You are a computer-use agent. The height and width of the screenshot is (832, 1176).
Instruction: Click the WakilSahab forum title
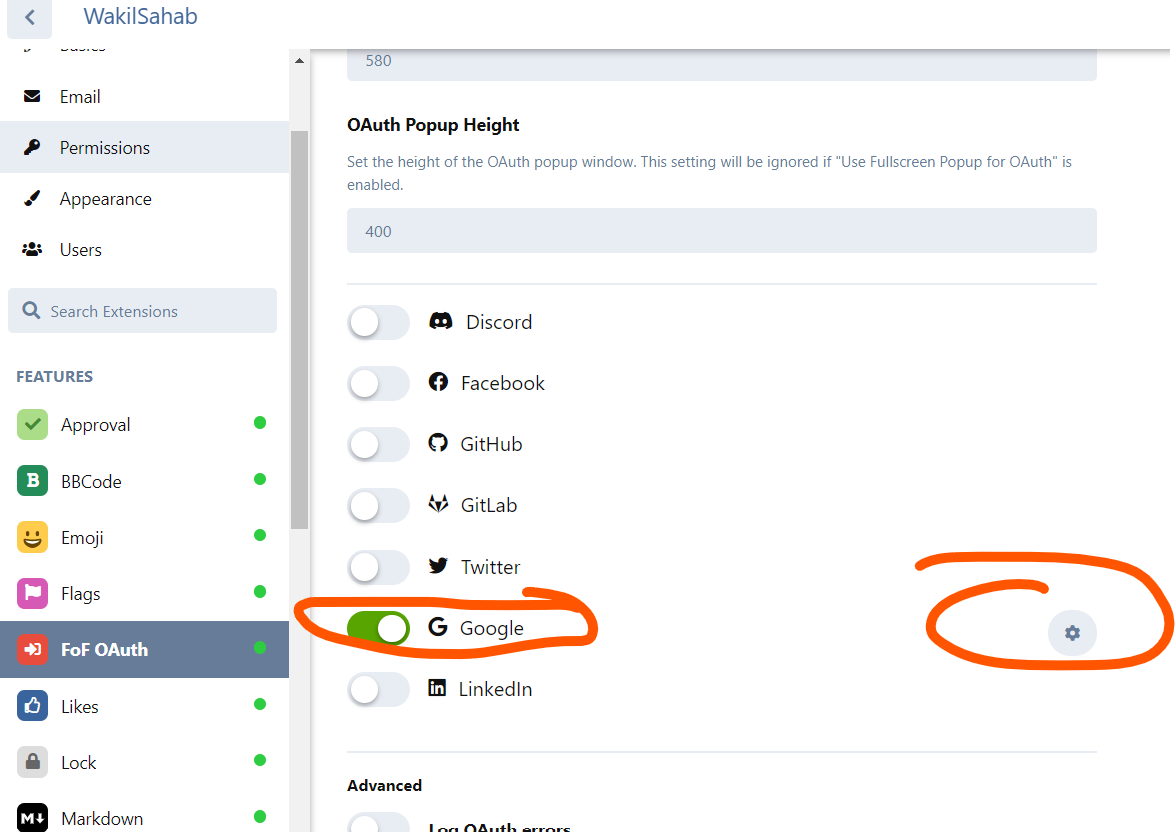click(x=139, y=17)
